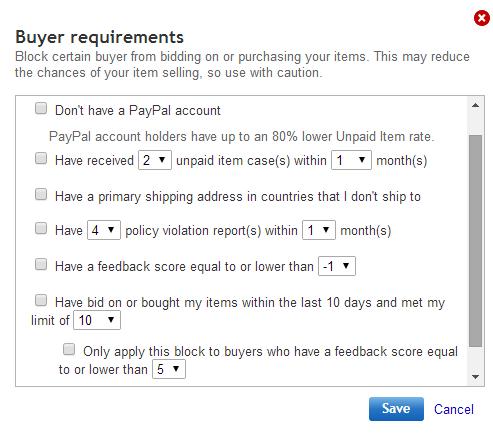Click the Save button
Viewport: 493px width, 448px height.
coord(396,409)
